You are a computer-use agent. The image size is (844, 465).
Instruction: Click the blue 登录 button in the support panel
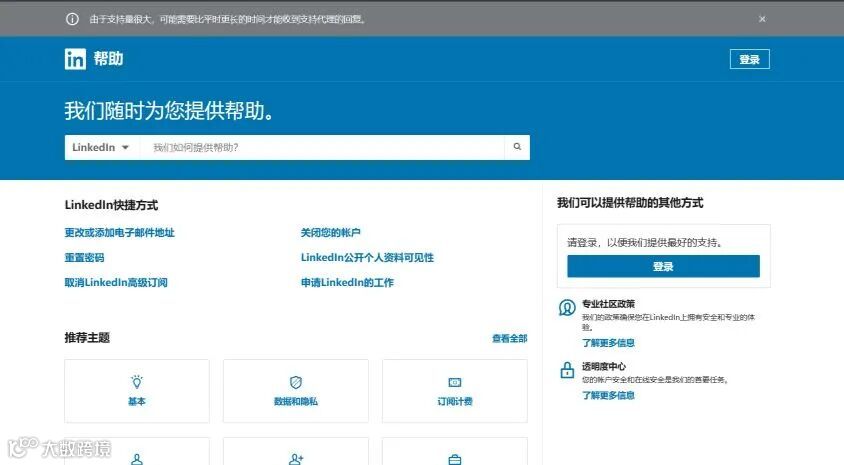click(663, 266)
